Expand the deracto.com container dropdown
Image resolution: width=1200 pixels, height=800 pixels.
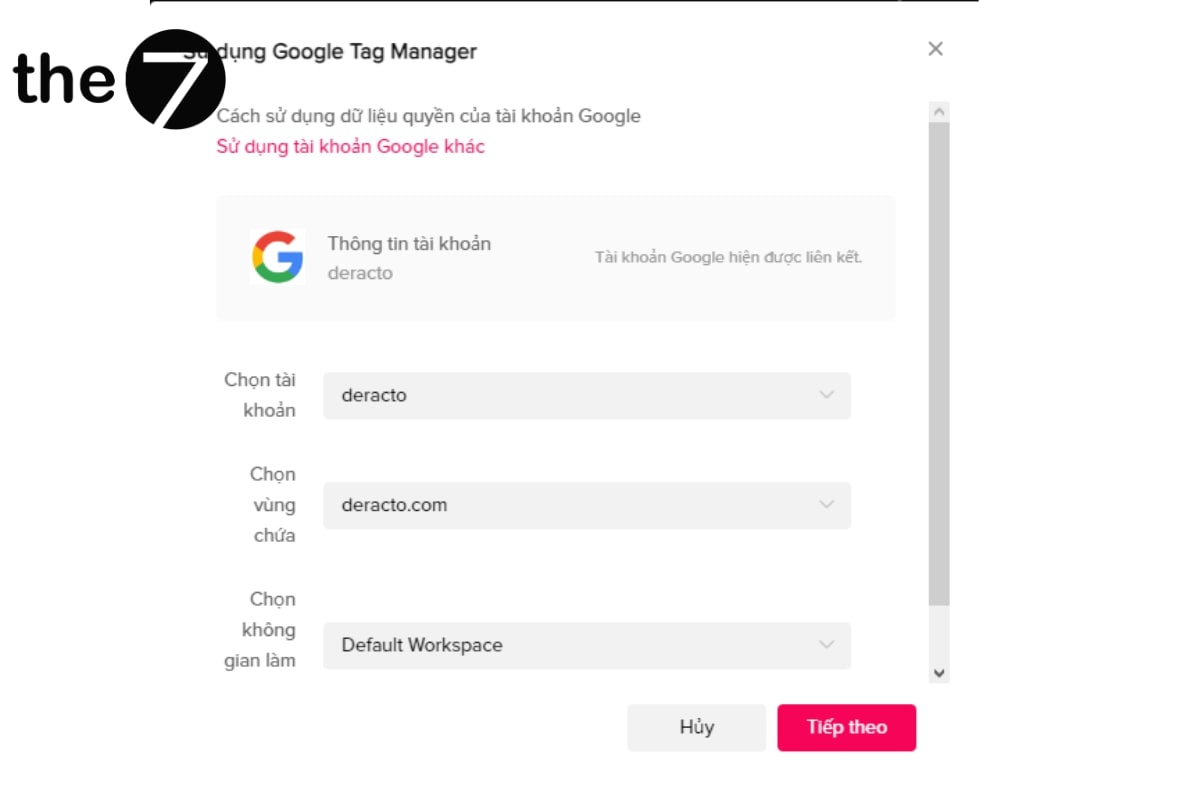click(x=586, y=505)
